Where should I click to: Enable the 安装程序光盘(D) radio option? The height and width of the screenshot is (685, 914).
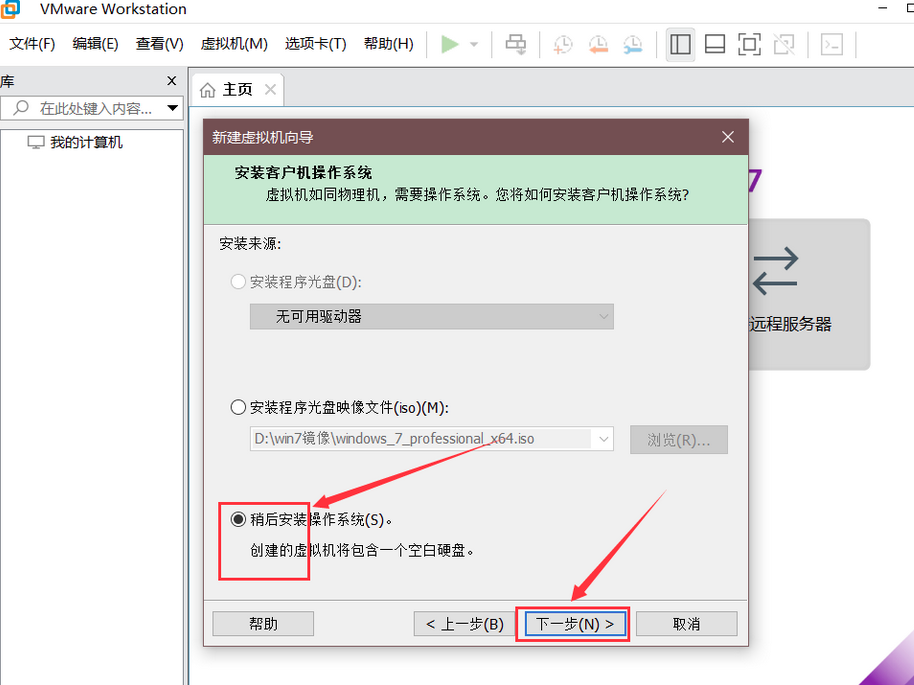[238, 282]
